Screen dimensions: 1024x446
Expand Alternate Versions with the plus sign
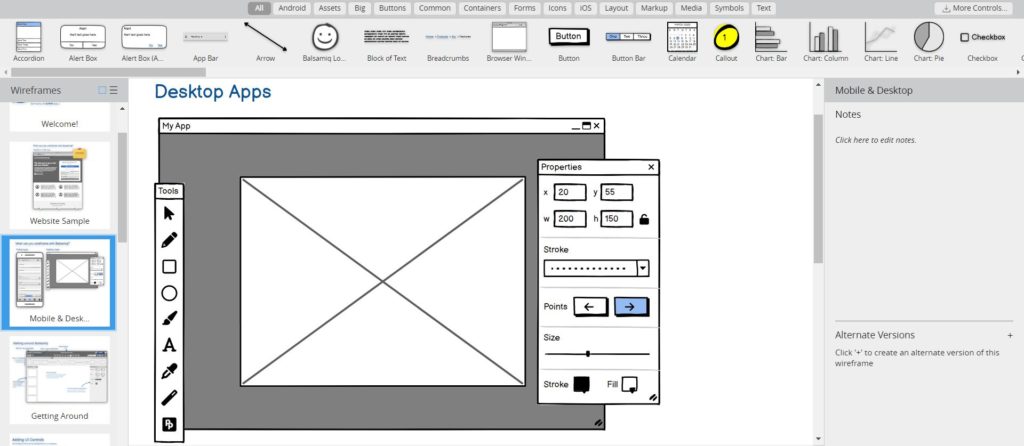tap(1010, 335)
